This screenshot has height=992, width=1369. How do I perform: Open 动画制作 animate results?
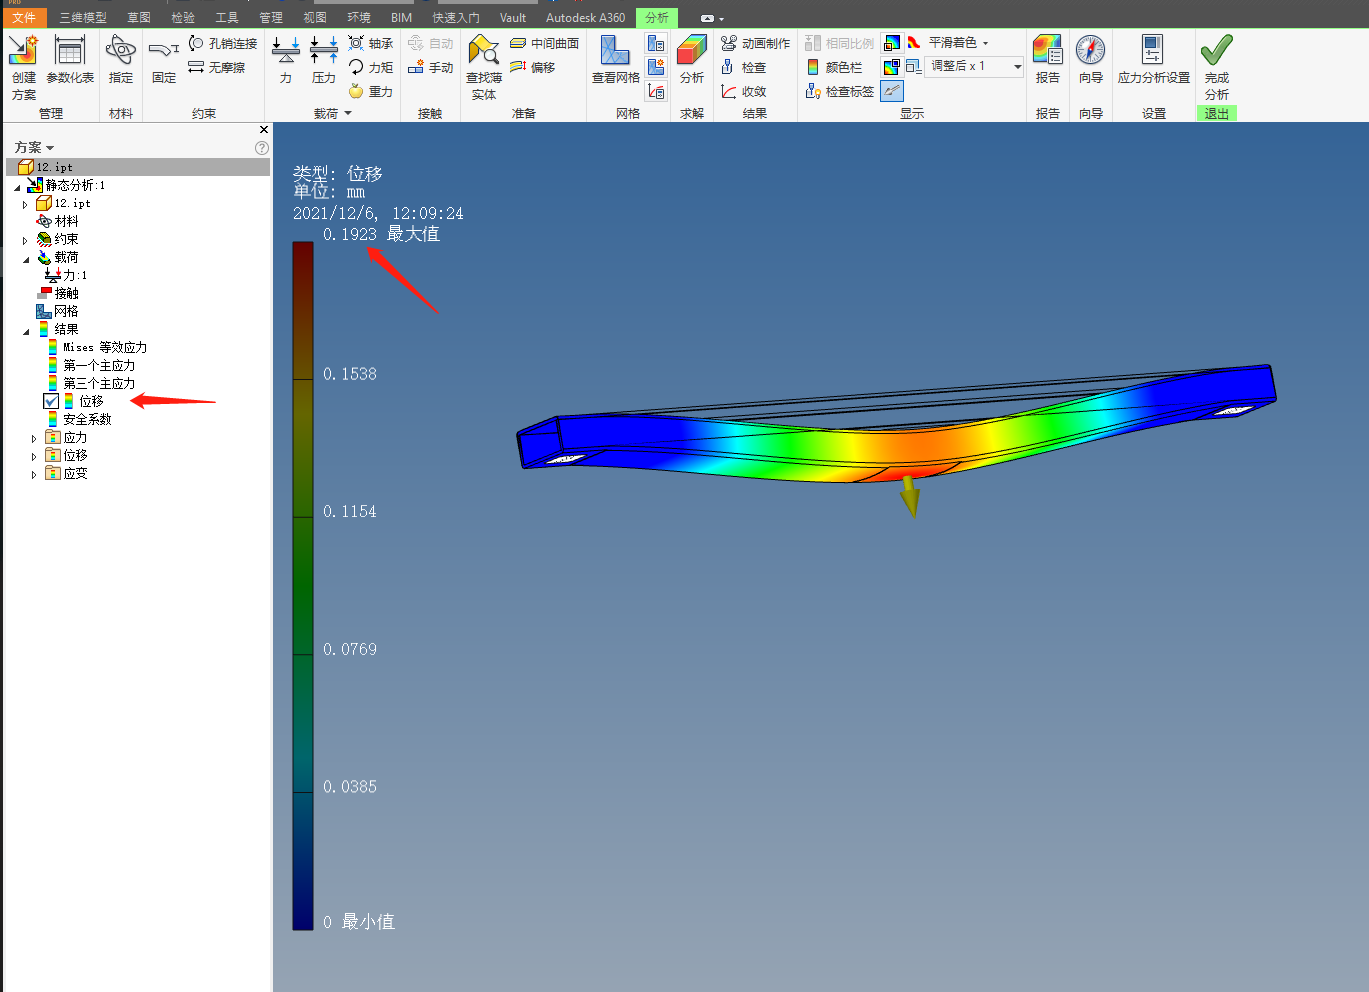tap(756, 43)
